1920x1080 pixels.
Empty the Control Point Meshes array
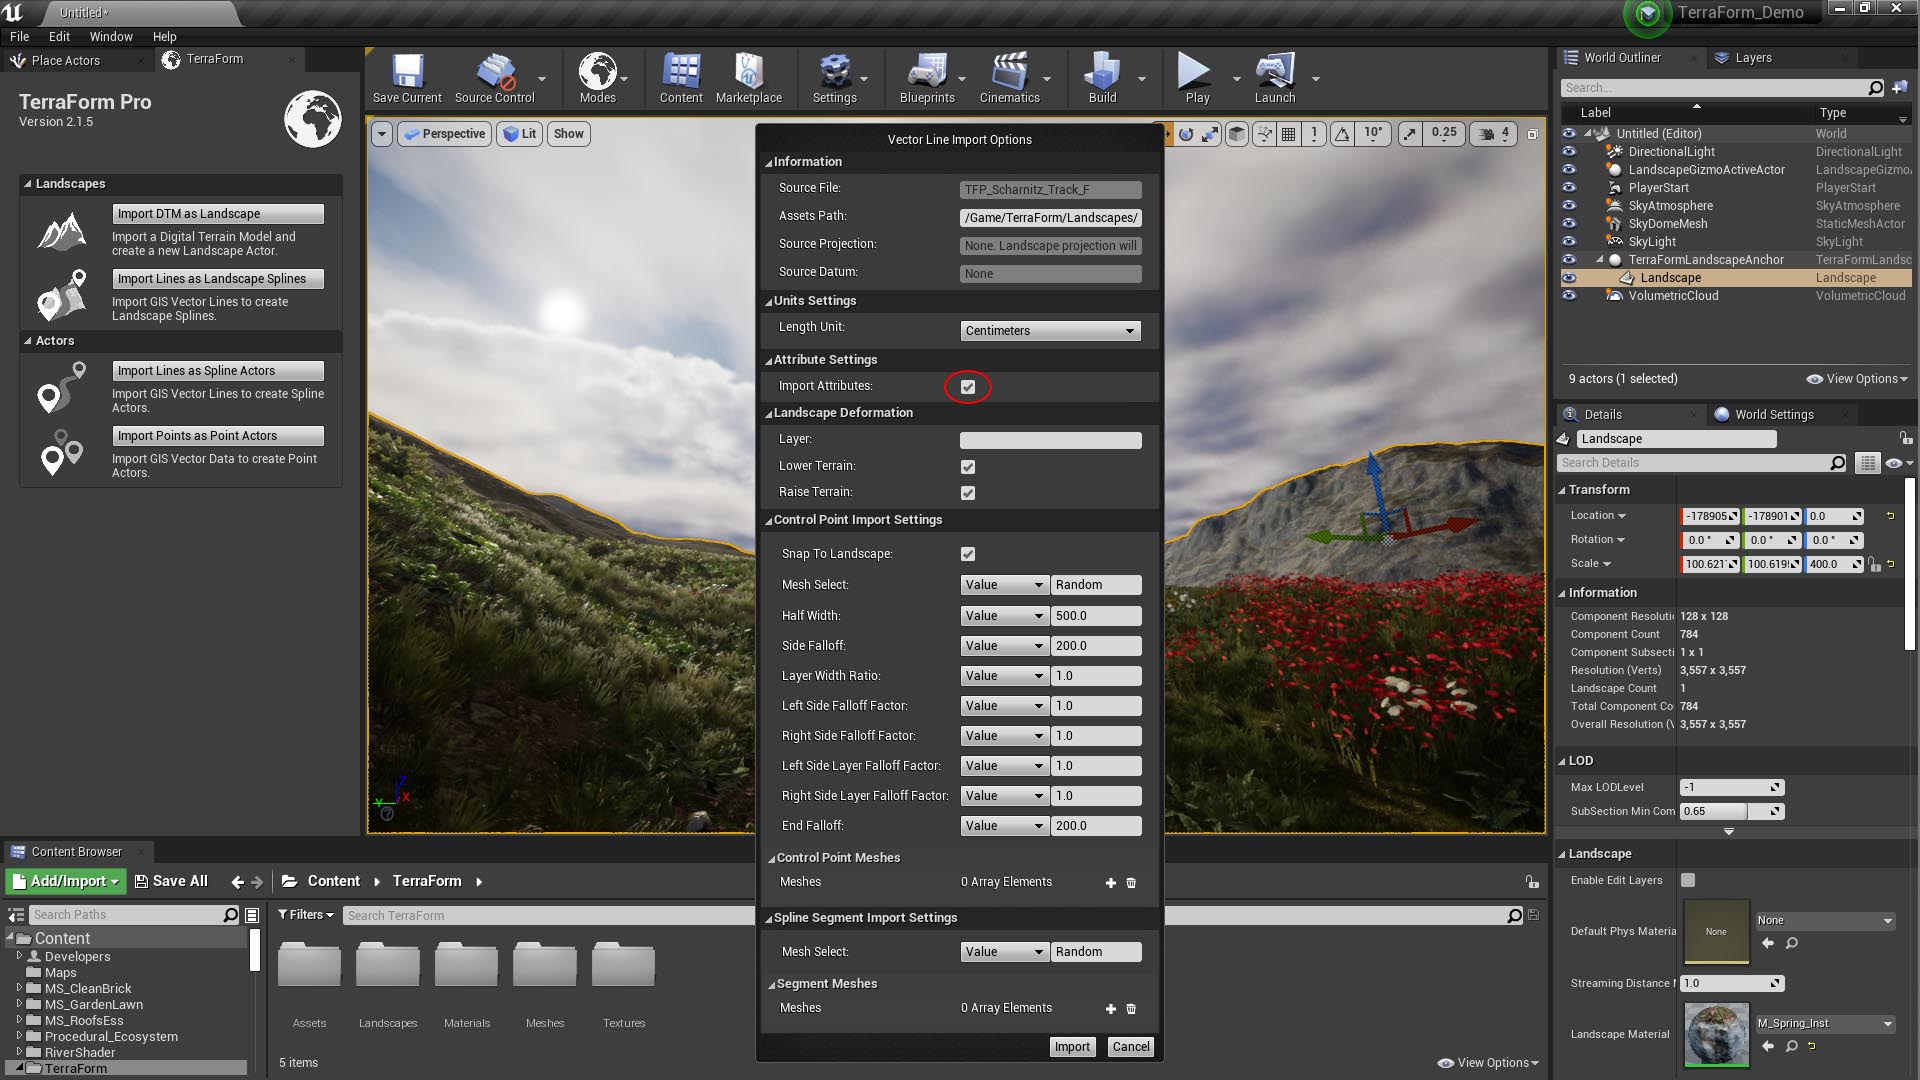[x=1131, y=883]
